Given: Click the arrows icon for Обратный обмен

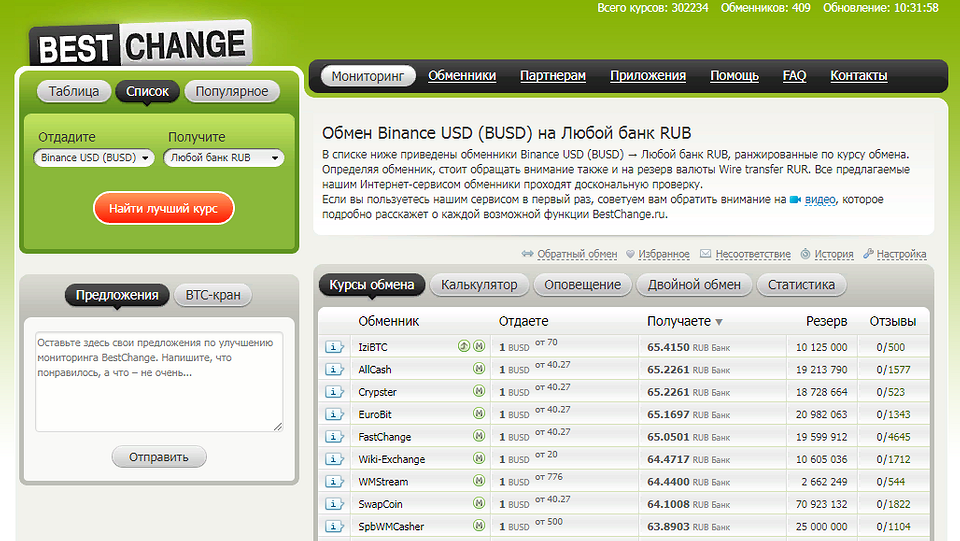Looking at the screenshot, I should (528, 255).
